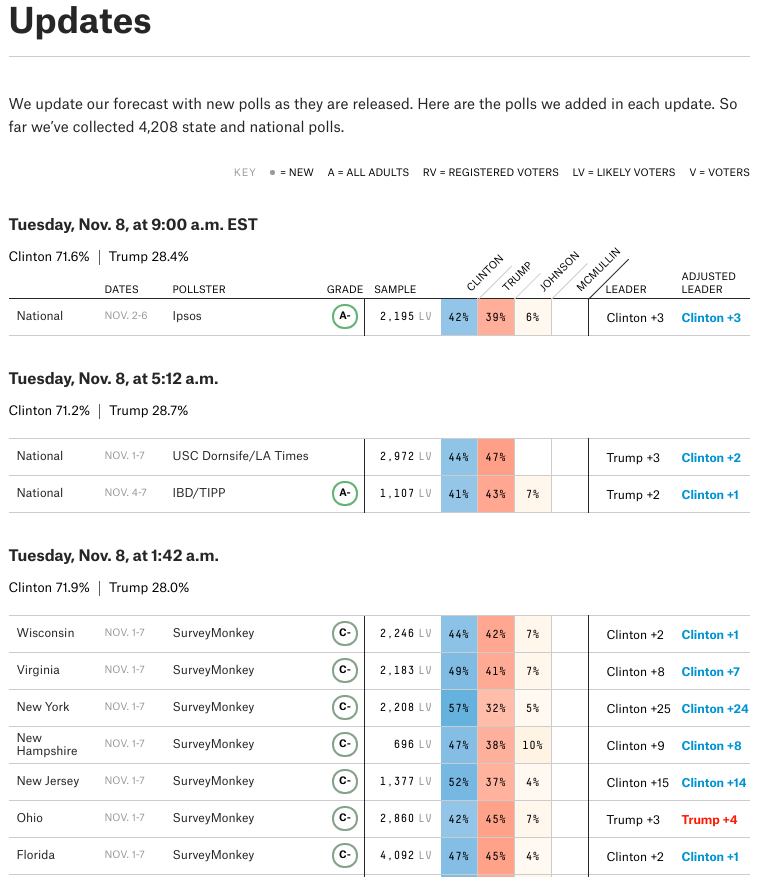Click the A- grade badge for Ipsos
This screenshot has width=772, height=877.
tap(345, 317)
